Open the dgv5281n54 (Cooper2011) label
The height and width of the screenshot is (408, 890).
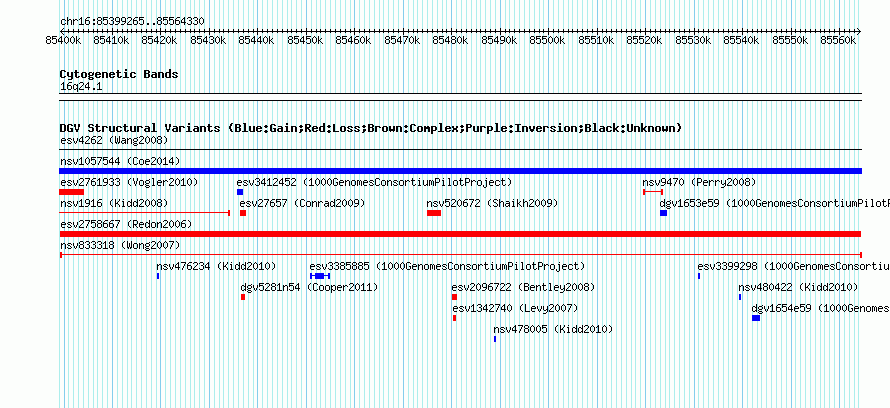(309, 287)
